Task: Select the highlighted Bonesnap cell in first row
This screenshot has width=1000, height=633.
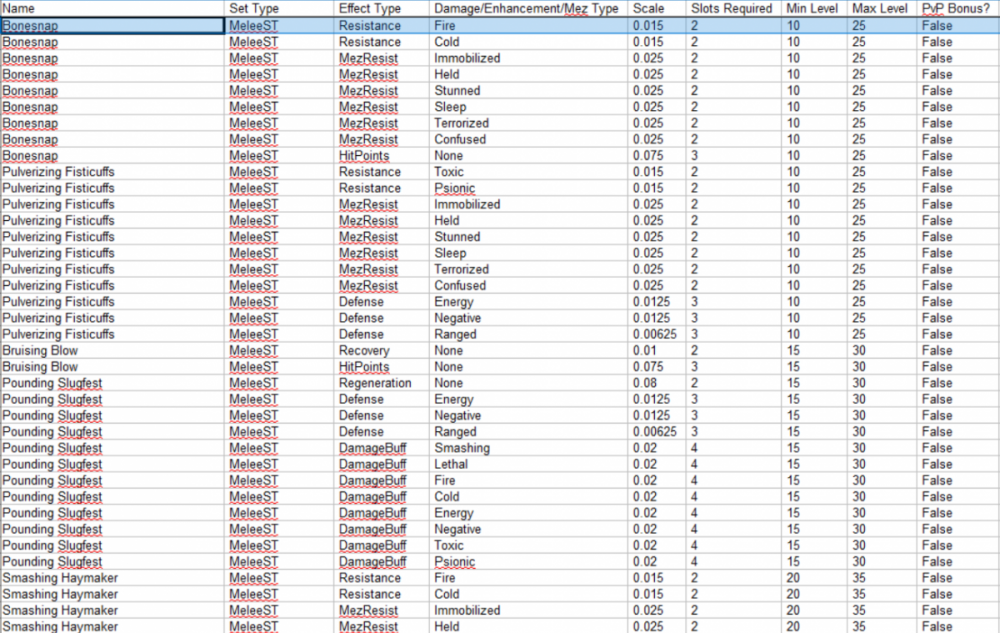Action: click(112, 26)
